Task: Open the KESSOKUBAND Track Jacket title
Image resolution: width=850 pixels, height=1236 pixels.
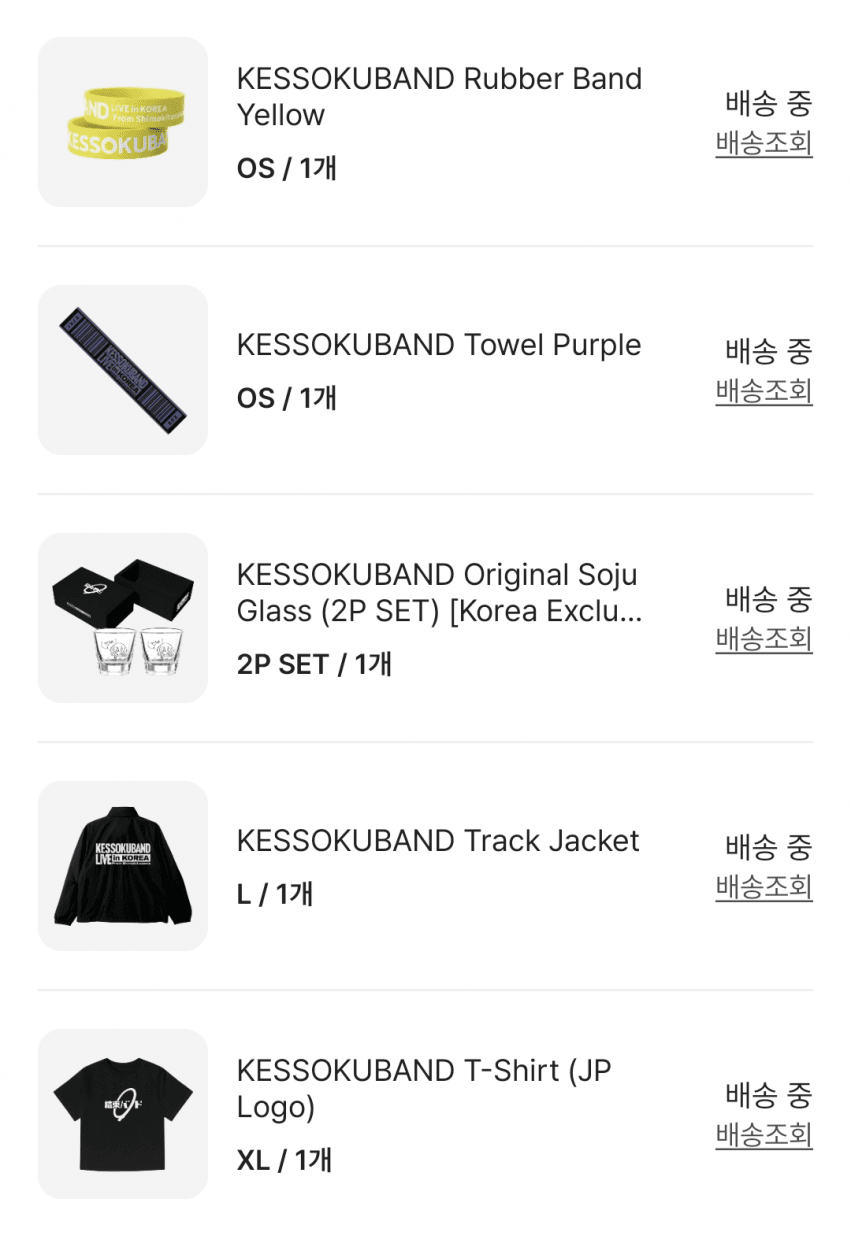Action: (x=438, y=841)
